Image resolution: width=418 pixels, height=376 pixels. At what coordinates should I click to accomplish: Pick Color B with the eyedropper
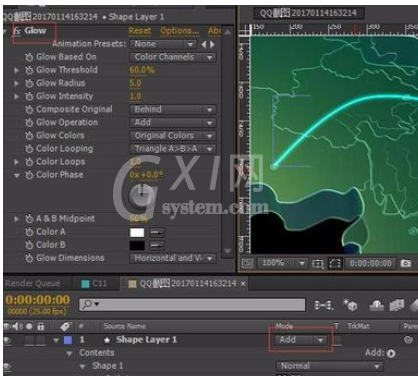tap(157, 246)
